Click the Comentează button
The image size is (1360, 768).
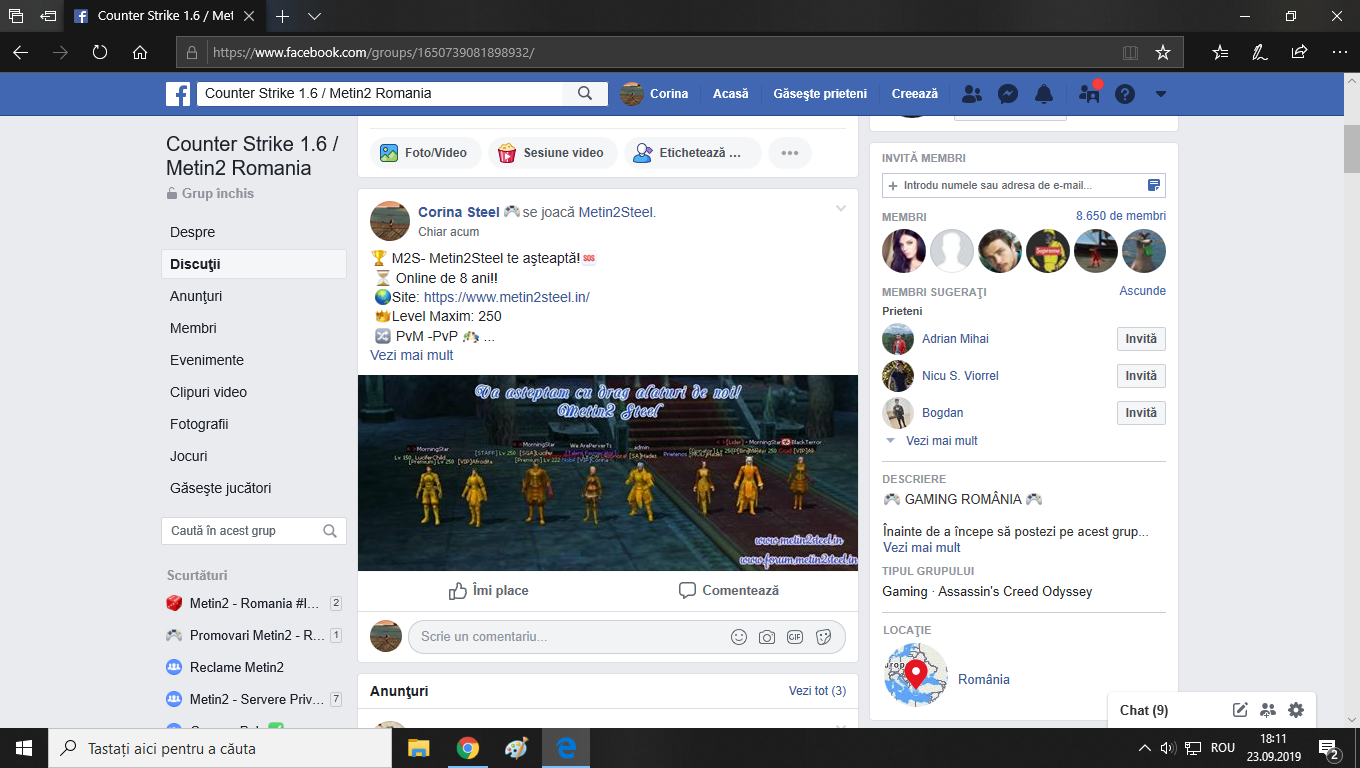[x=729, y=591]
